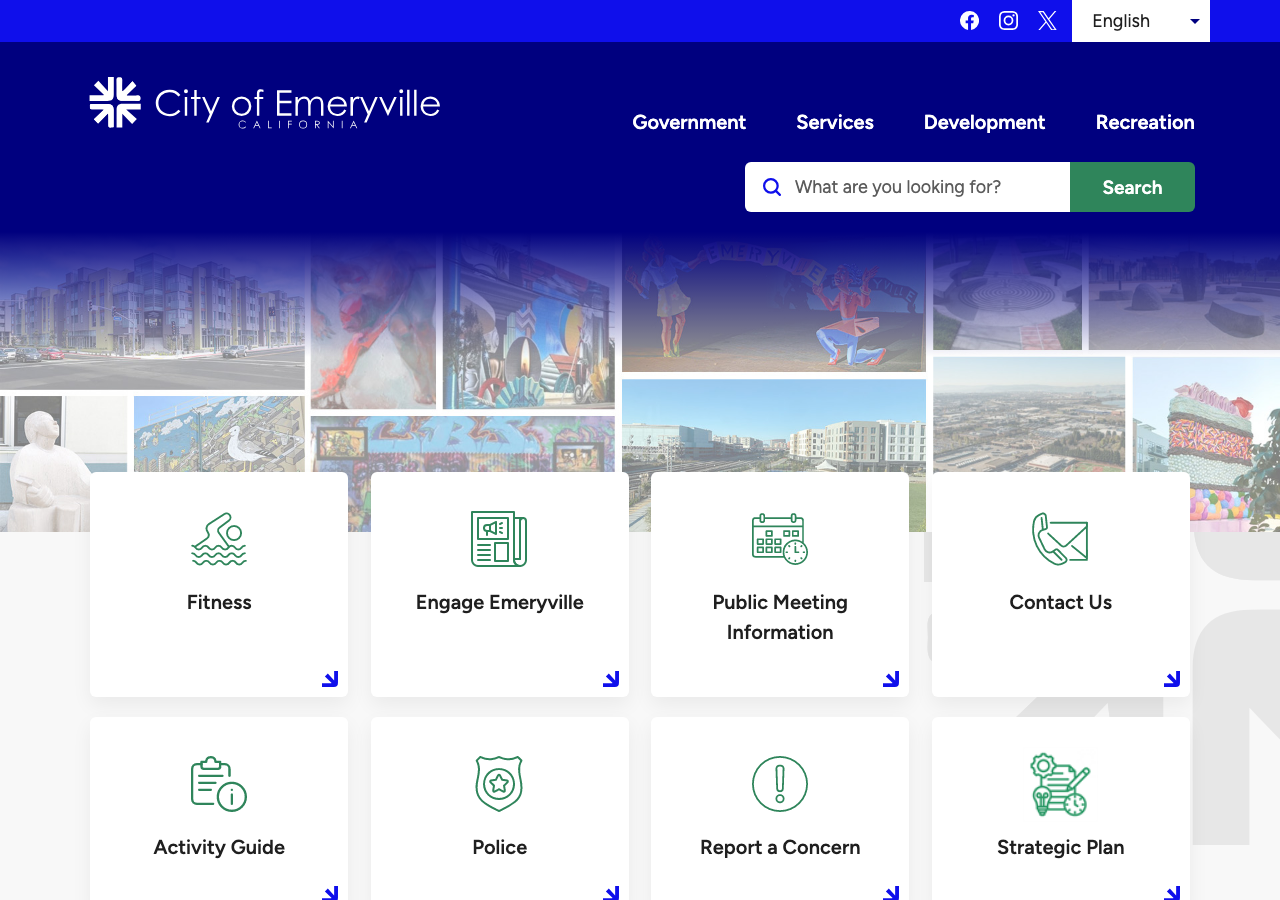Viewport: 1280px width, 900px height.
Task: Click the Public Meeting calendar icon
Action: click(x=780, y=539)
